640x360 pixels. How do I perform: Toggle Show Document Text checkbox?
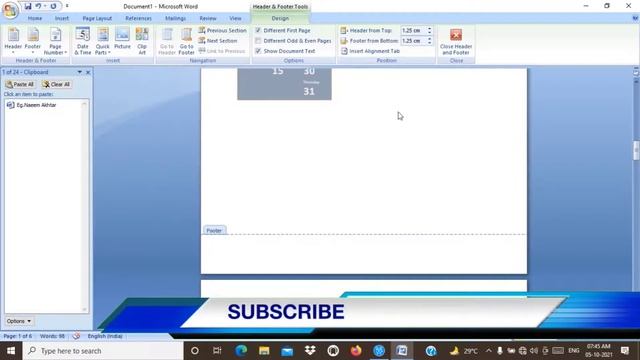(x=258, y=51)
